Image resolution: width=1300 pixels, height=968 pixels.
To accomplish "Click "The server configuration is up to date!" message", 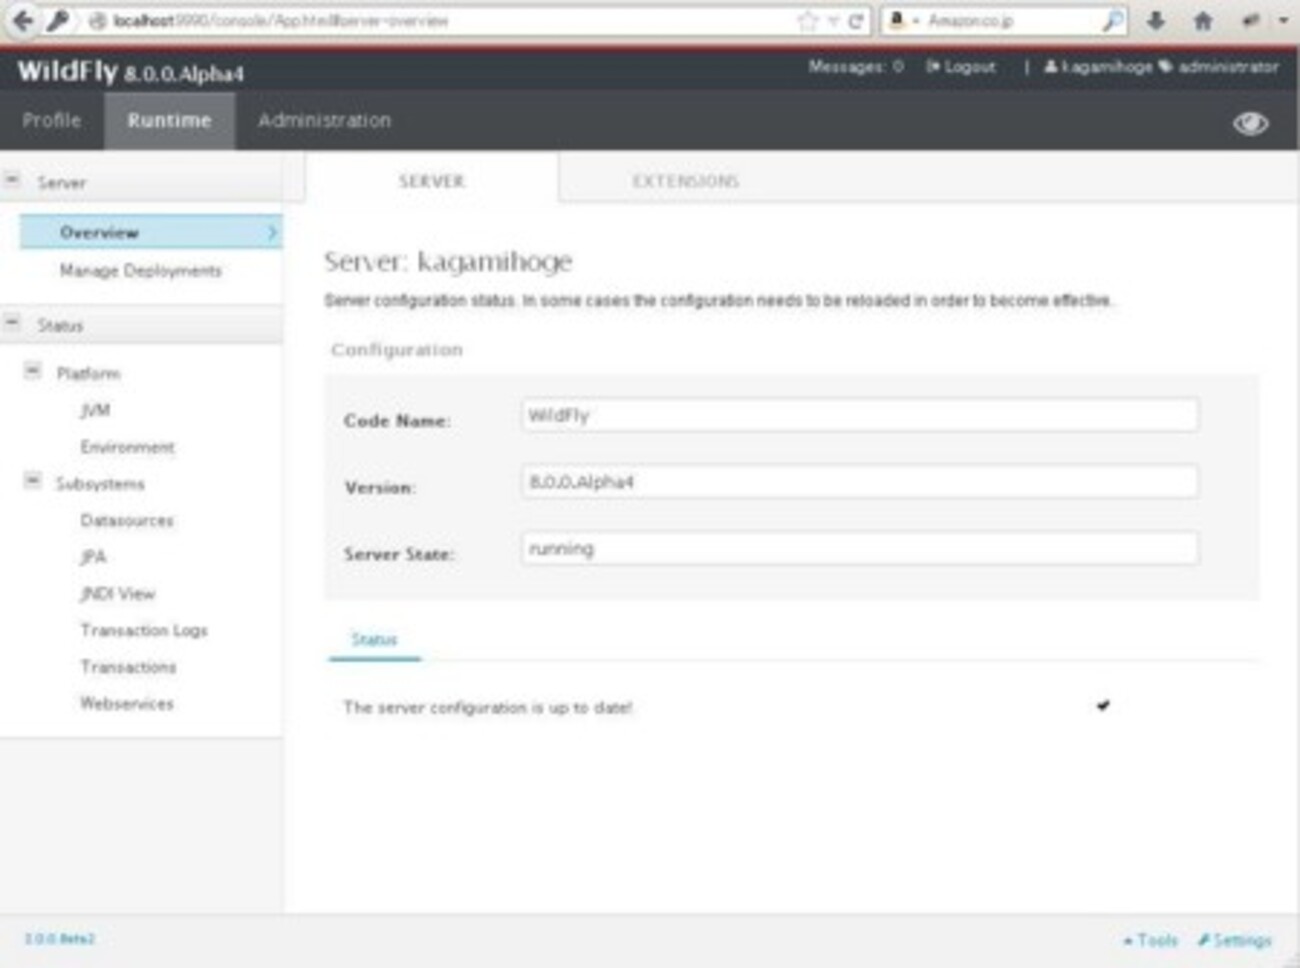I will pos(488,708).
